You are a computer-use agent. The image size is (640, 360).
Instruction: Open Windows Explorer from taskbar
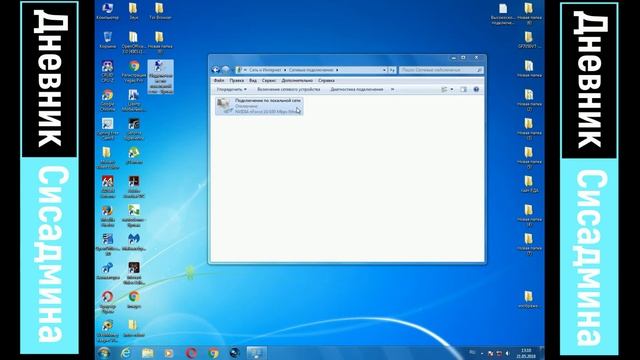147,353
